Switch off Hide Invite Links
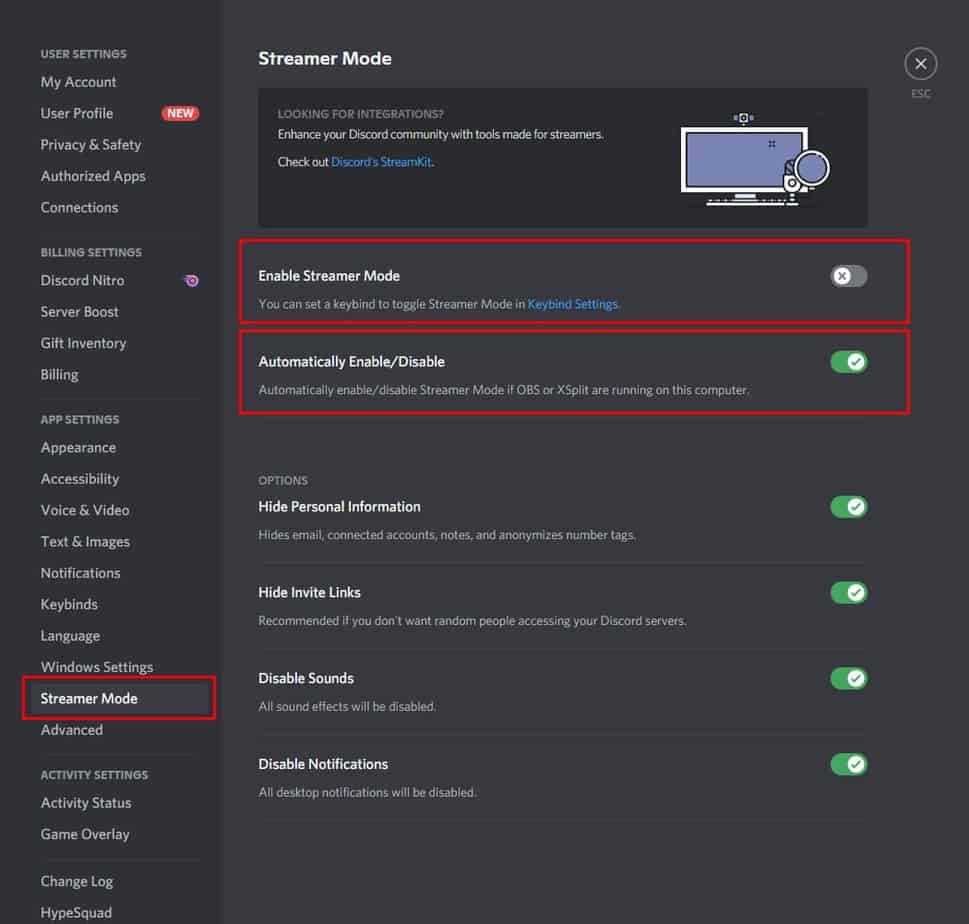The image size is (969, 924). [848, 593]
